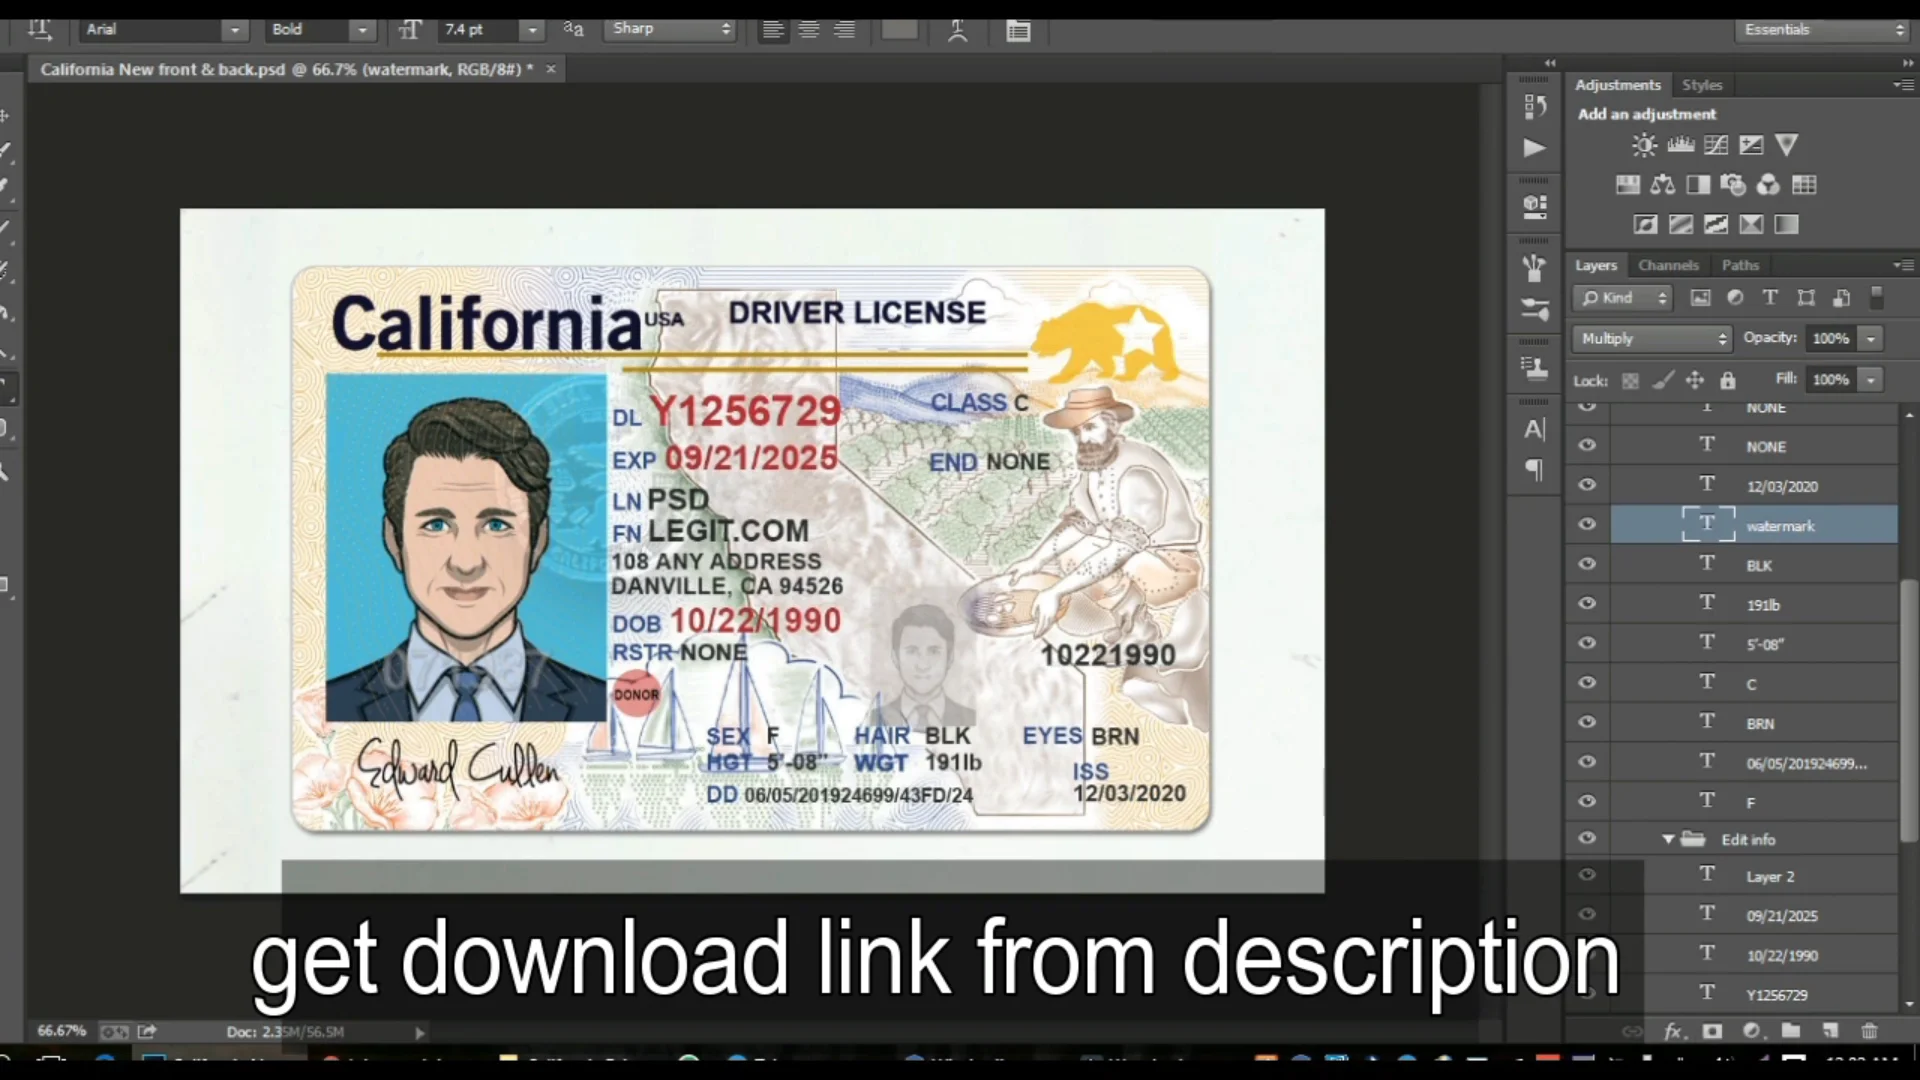Select the Channel Mixer adjustment icon
Image resolution: width=1920 pixels, height=1080 pixels.
tap(1768, 184)
